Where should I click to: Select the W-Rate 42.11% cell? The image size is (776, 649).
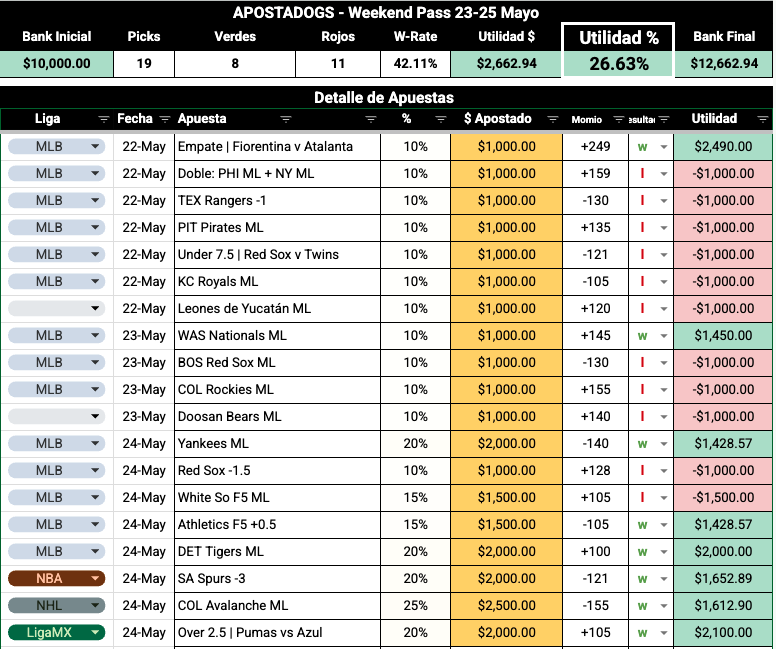coord(415,64)
